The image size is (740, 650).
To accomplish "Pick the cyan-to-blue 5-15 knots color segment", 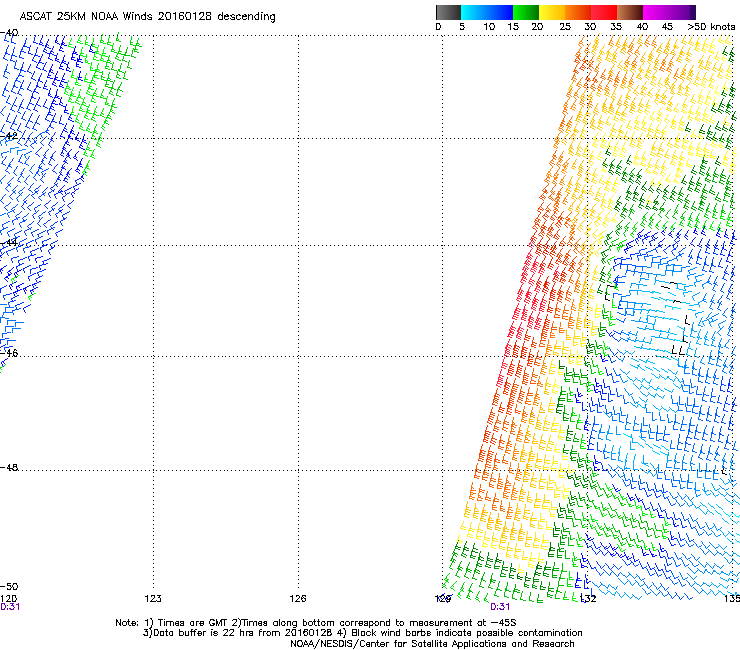I will [487, 12].
